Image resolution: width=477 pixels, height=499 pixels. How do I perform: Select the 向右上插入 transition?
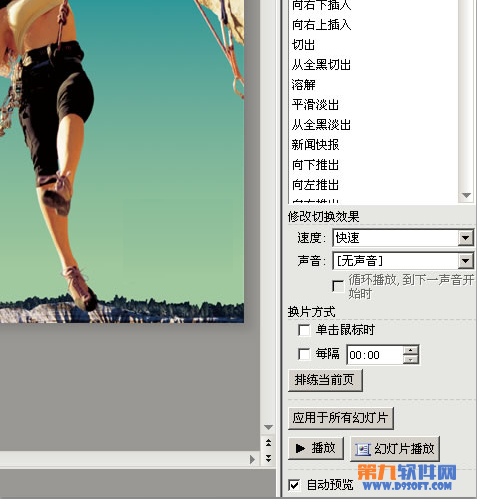point(321,25)
